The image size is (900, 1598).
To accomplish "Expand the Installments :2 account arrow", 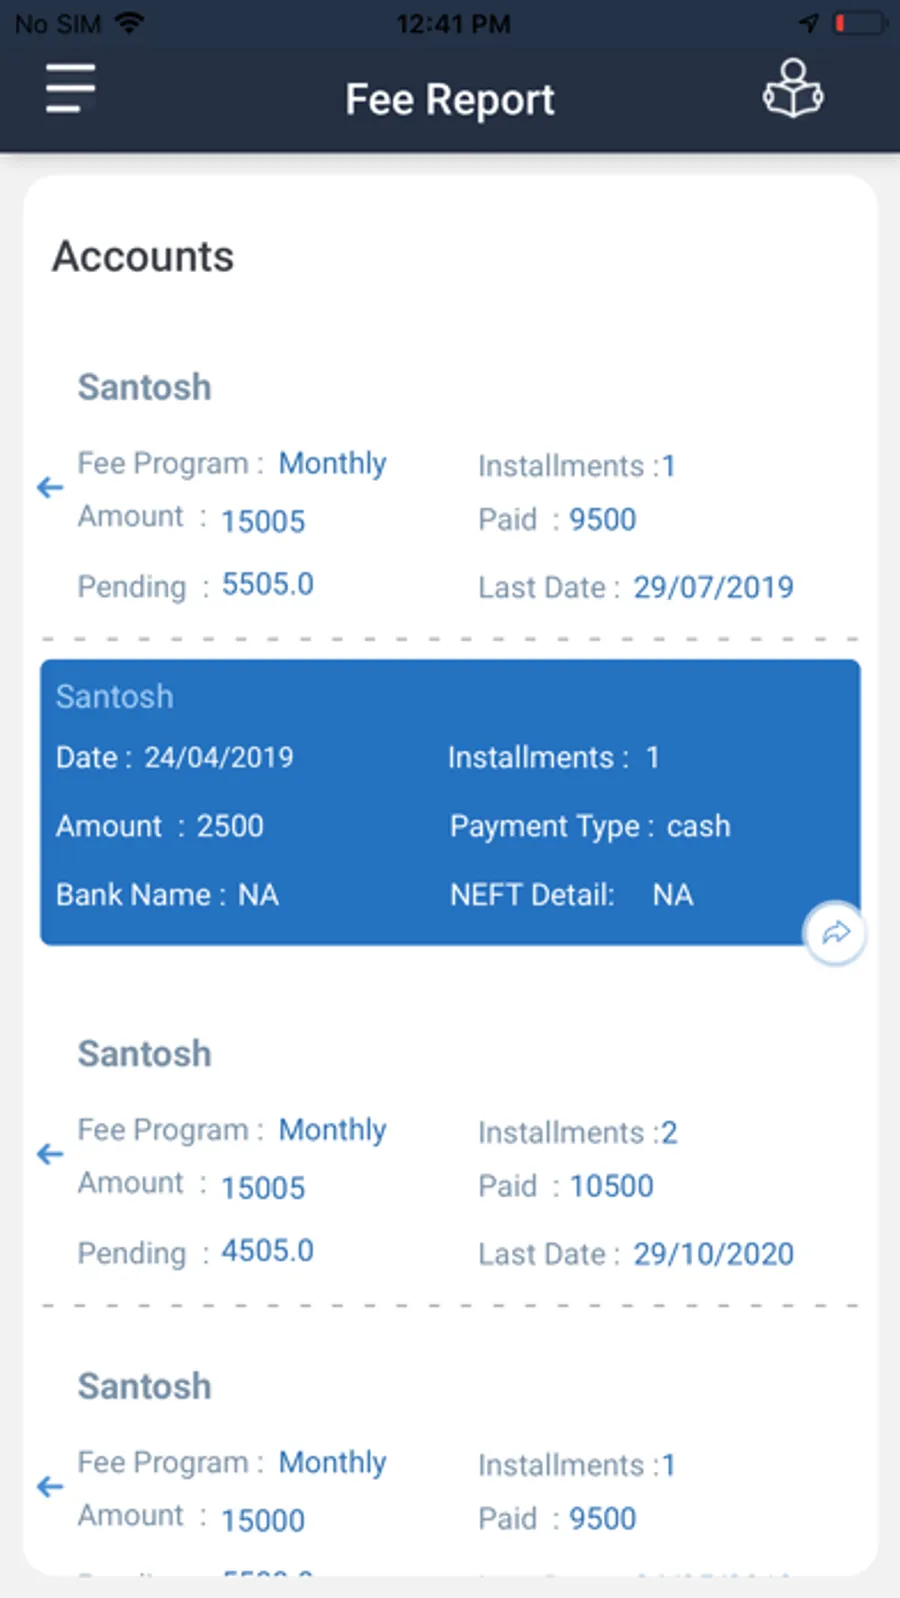I will (50, 1154).
